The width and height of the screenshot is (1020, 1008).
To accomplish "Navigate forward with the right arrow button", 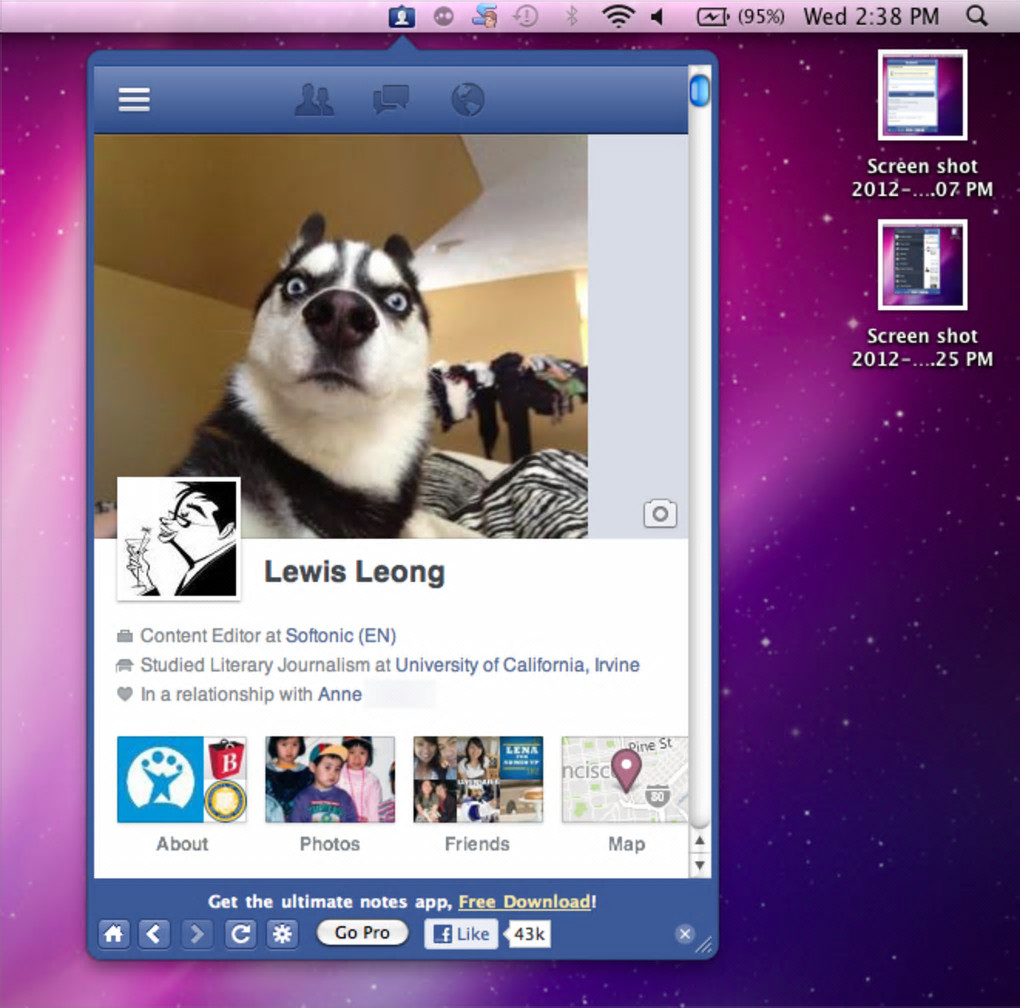I will pos(196,934).
